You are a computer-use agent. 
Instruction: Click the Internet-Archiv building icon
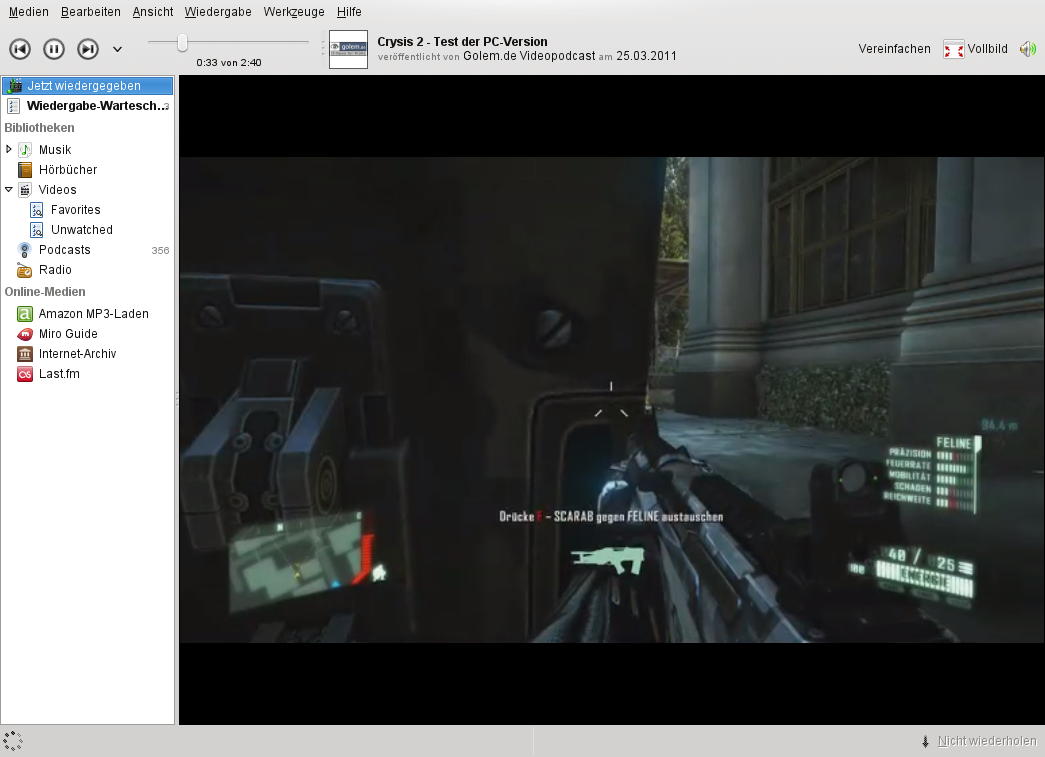[x=25, y=354]
